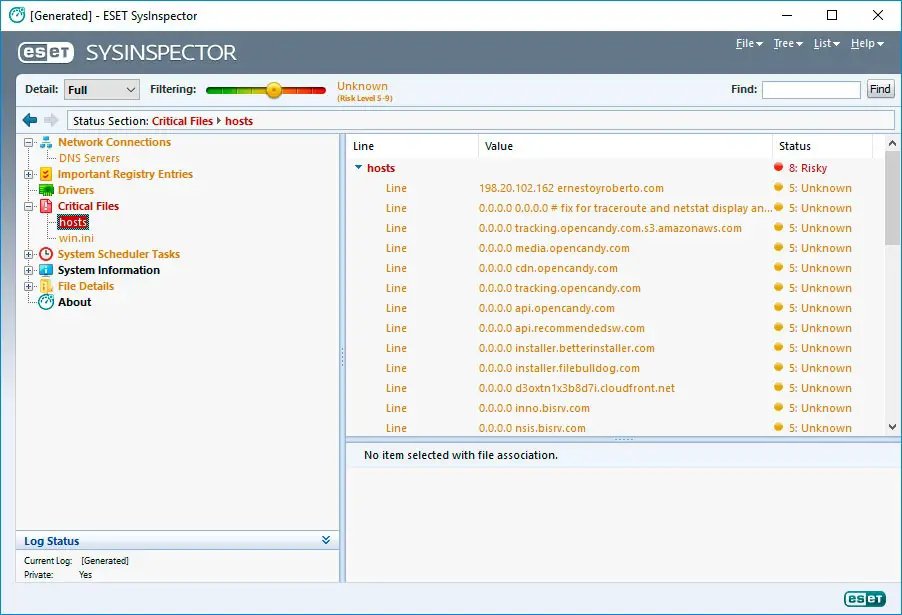This screenshot has width=902, height=615.
Task: Open the Tree menu
Action: pos(788,44)
